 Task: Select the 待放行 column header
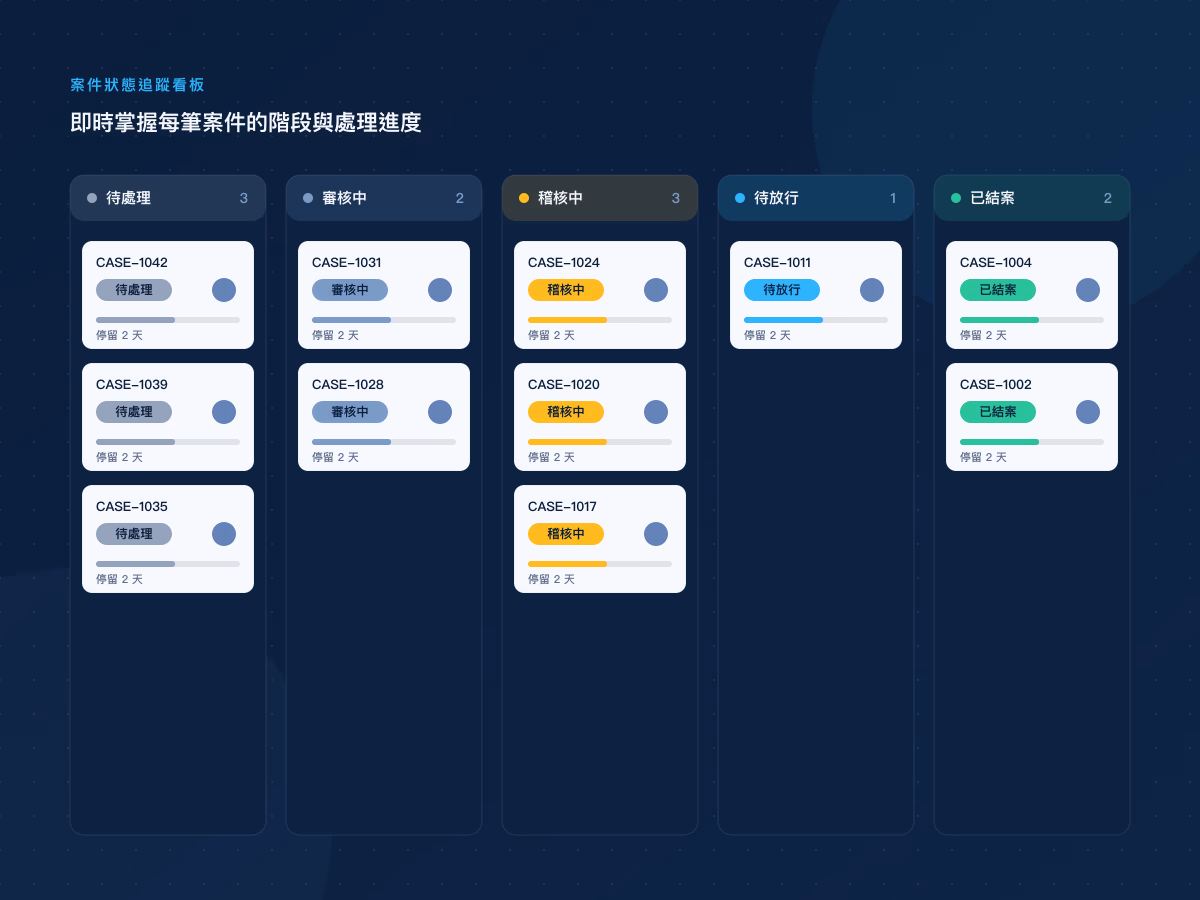816,198
